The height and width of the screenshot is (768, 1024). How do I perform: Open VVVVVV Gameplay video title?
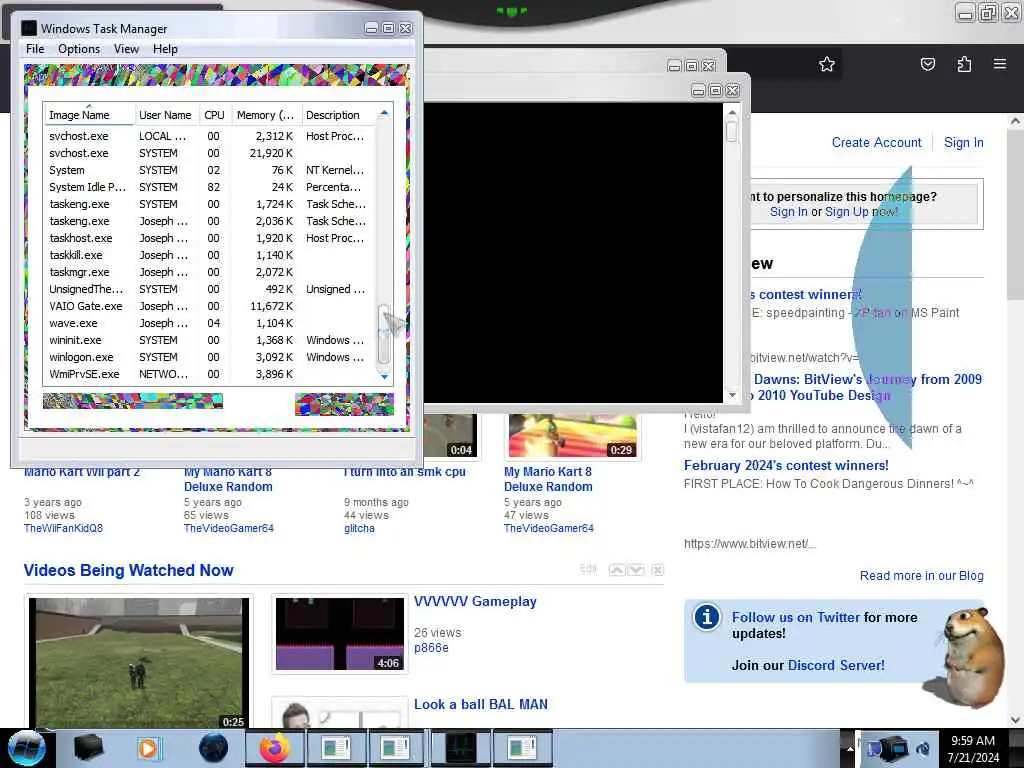tap(475, 601)
